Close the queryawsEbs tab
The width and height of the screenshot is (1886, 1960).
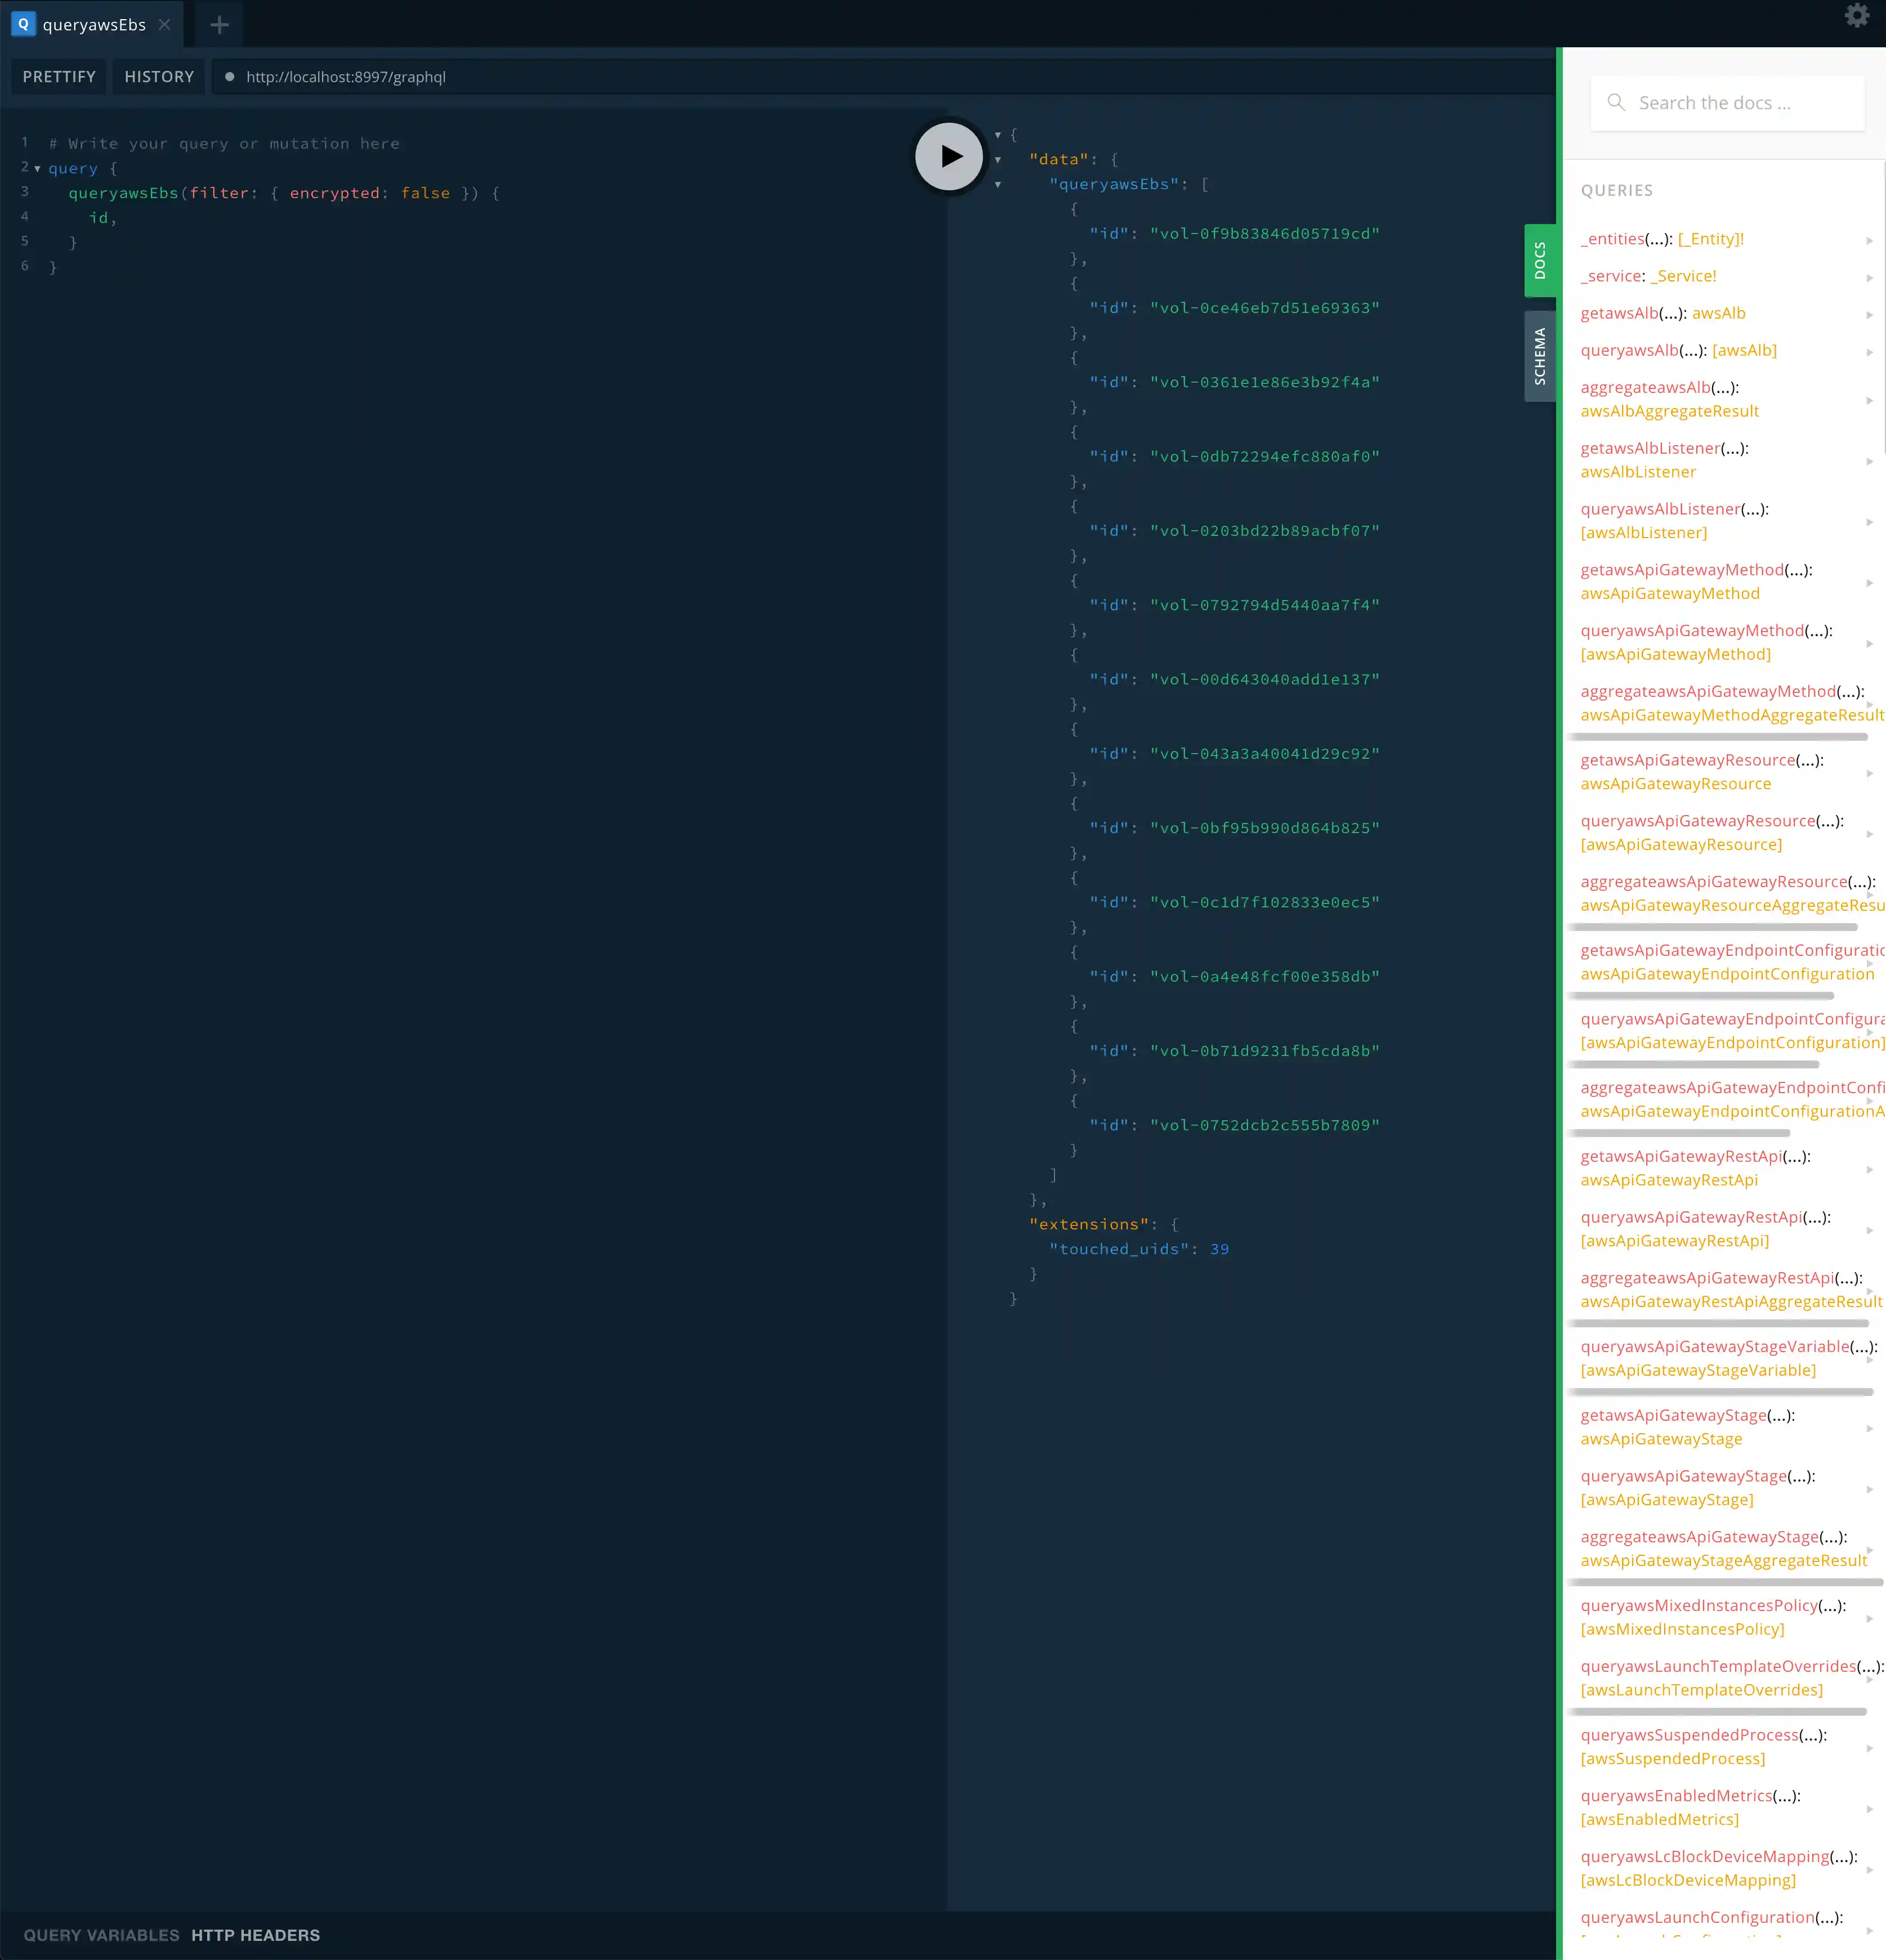pos(165,25)
